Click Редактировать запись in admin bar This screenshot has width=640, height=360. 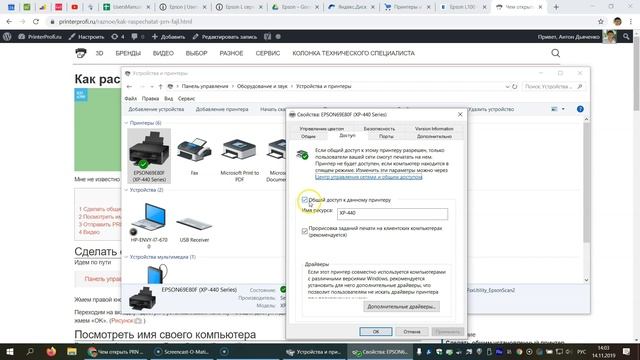(225, 37)
